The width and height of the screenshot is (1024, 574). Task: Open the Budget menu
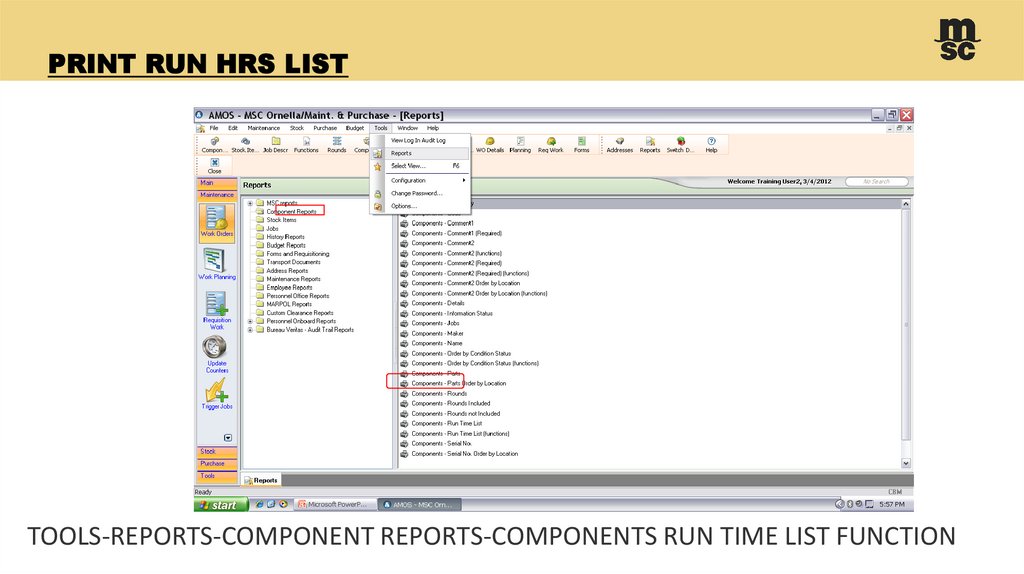pos(355,128)
